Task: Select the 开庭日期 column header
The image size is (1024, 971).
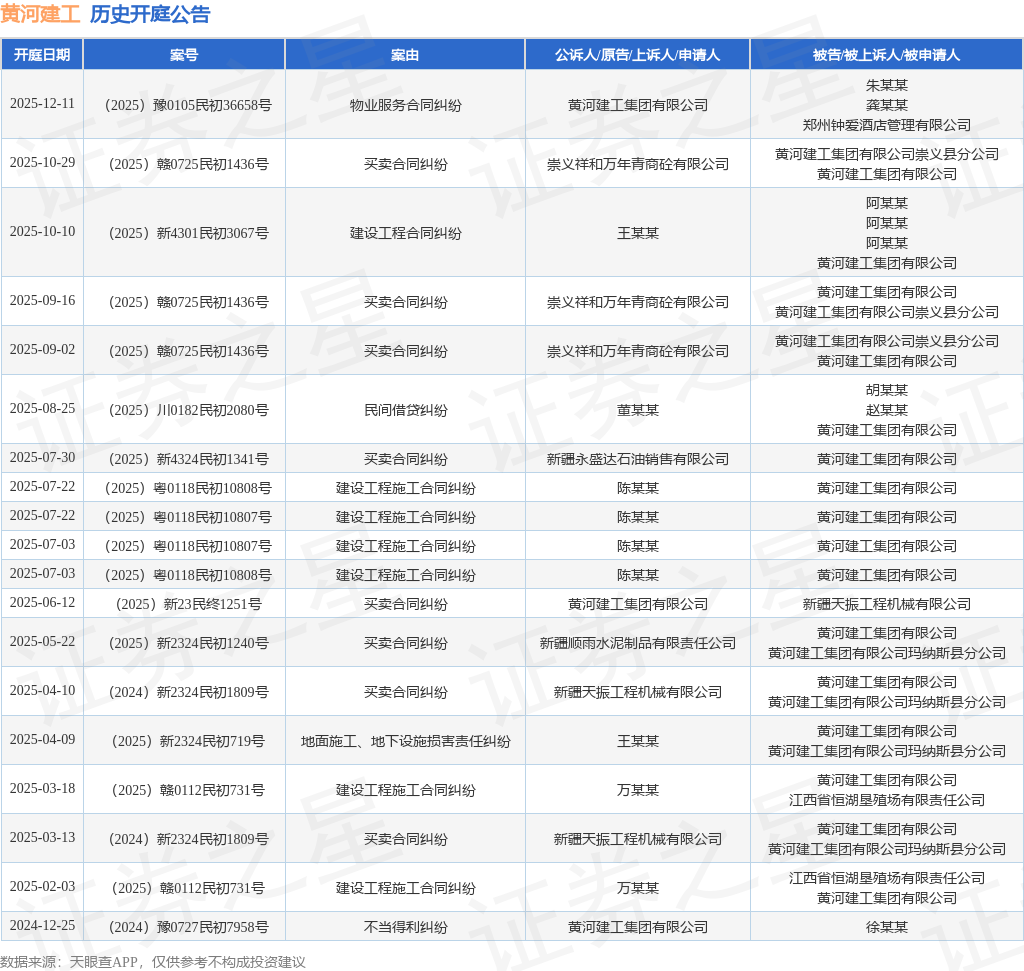Action: [x=42, y=55]
